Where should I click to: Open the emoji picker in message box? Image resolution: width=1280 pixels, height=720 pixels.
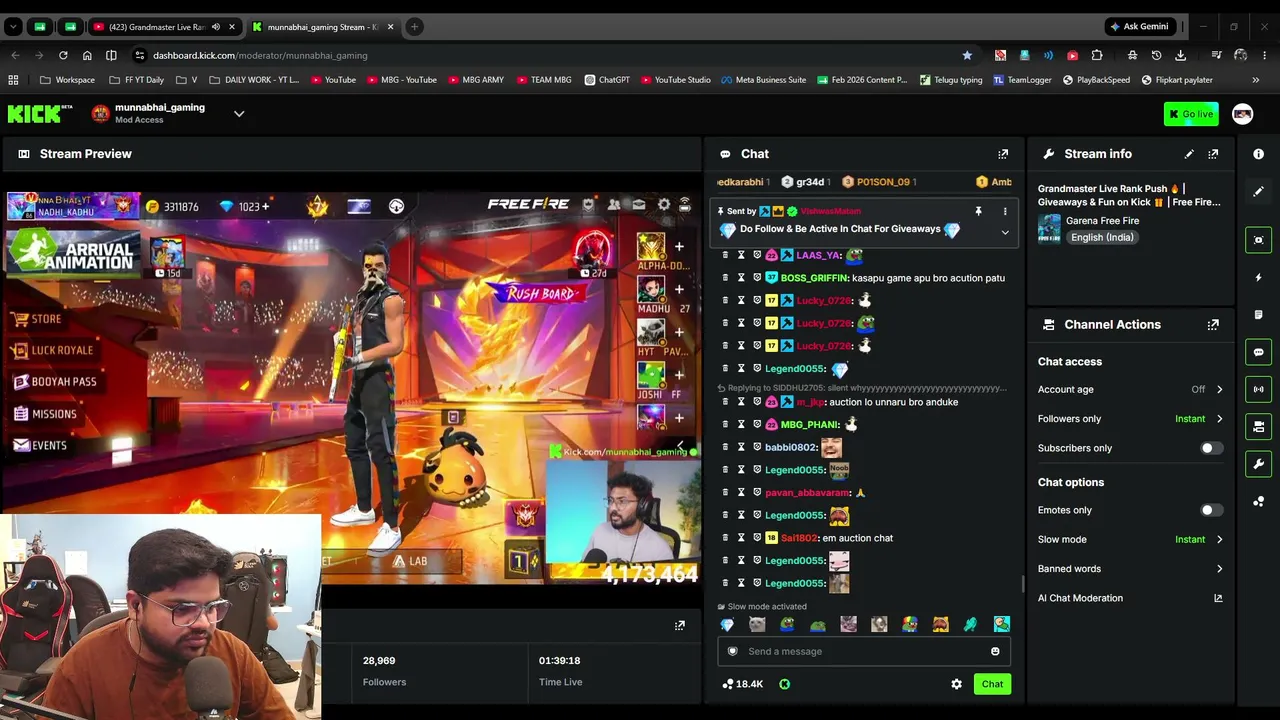pos(995,652)
